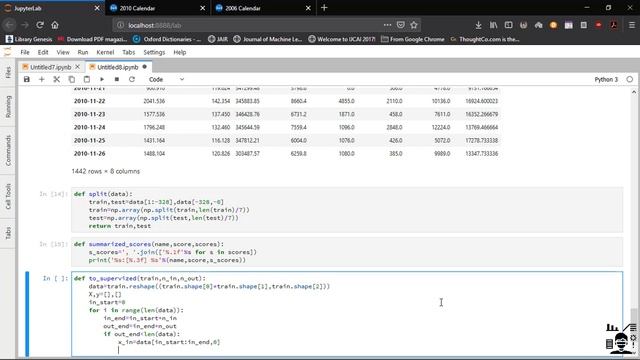Screen dimensions: 640x360
Task: Click the JupyterLab logo beside File menu
Action: (7, 52)
